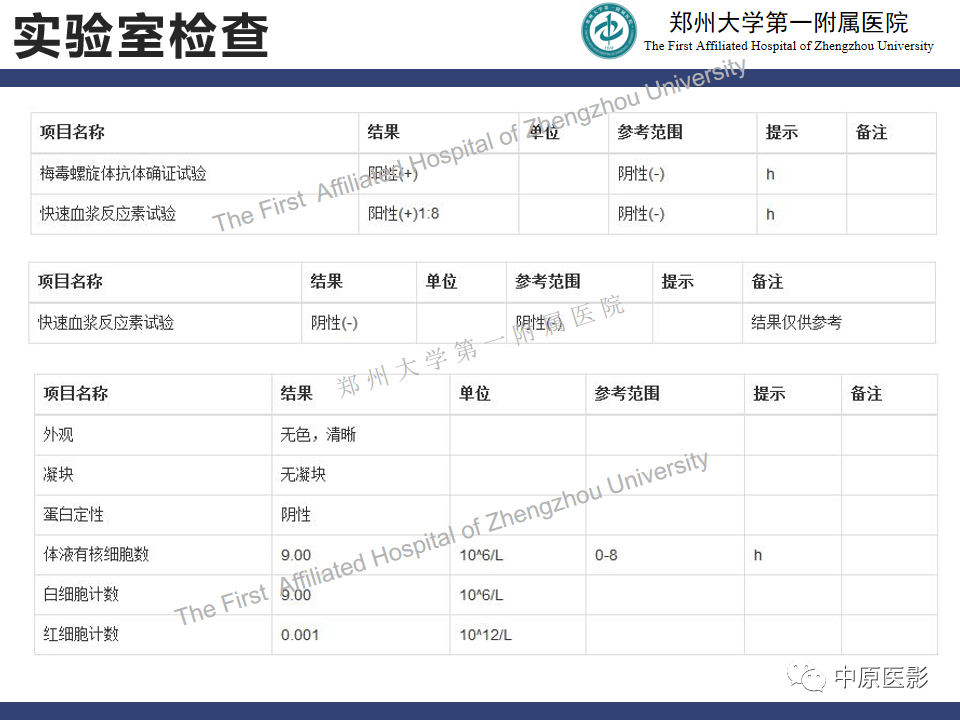Click the 阳性(+) result for 梅毒螺旋体抗体确证试验

(x=392, y=173)
